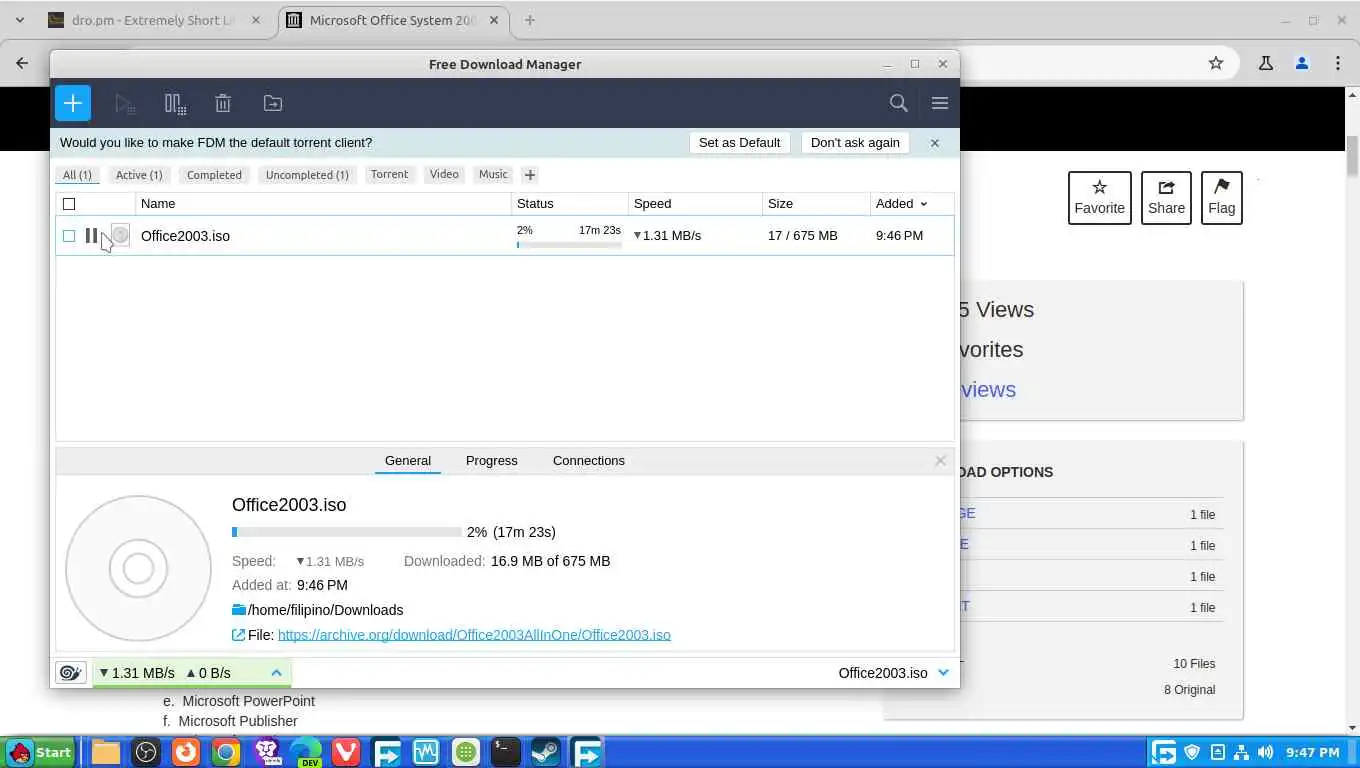Click the blue folder icon next to download path
Viewport: 1360px width, 768px height.
pos(239,610)
